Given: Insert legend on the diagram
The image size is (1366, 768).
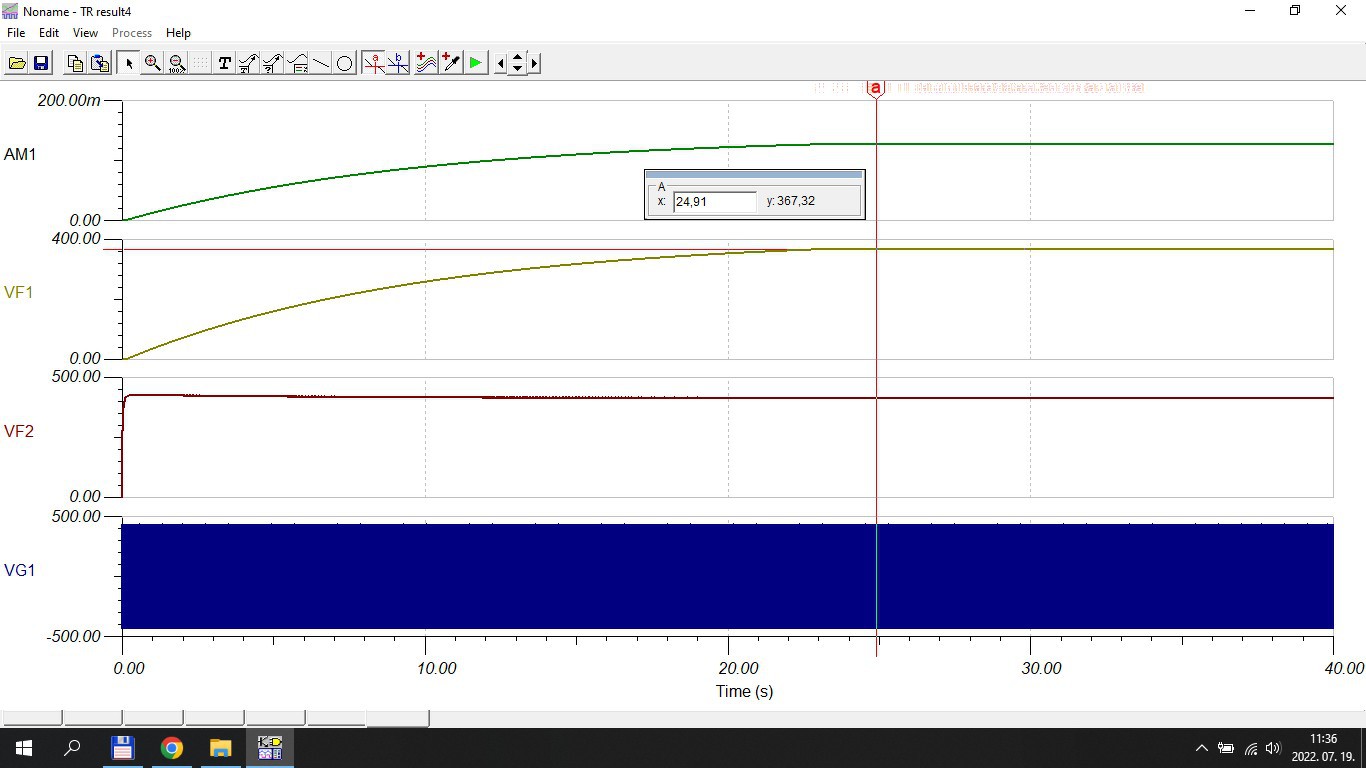Looking at the screenshot, I should click(297, 63).
